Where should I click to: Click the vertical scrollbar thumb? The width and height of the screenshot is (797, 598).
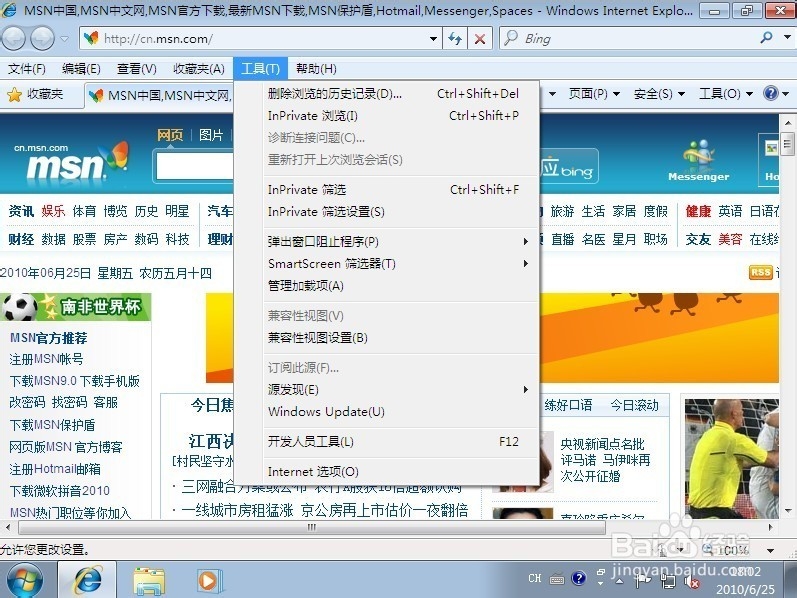[x=787, y=144]
